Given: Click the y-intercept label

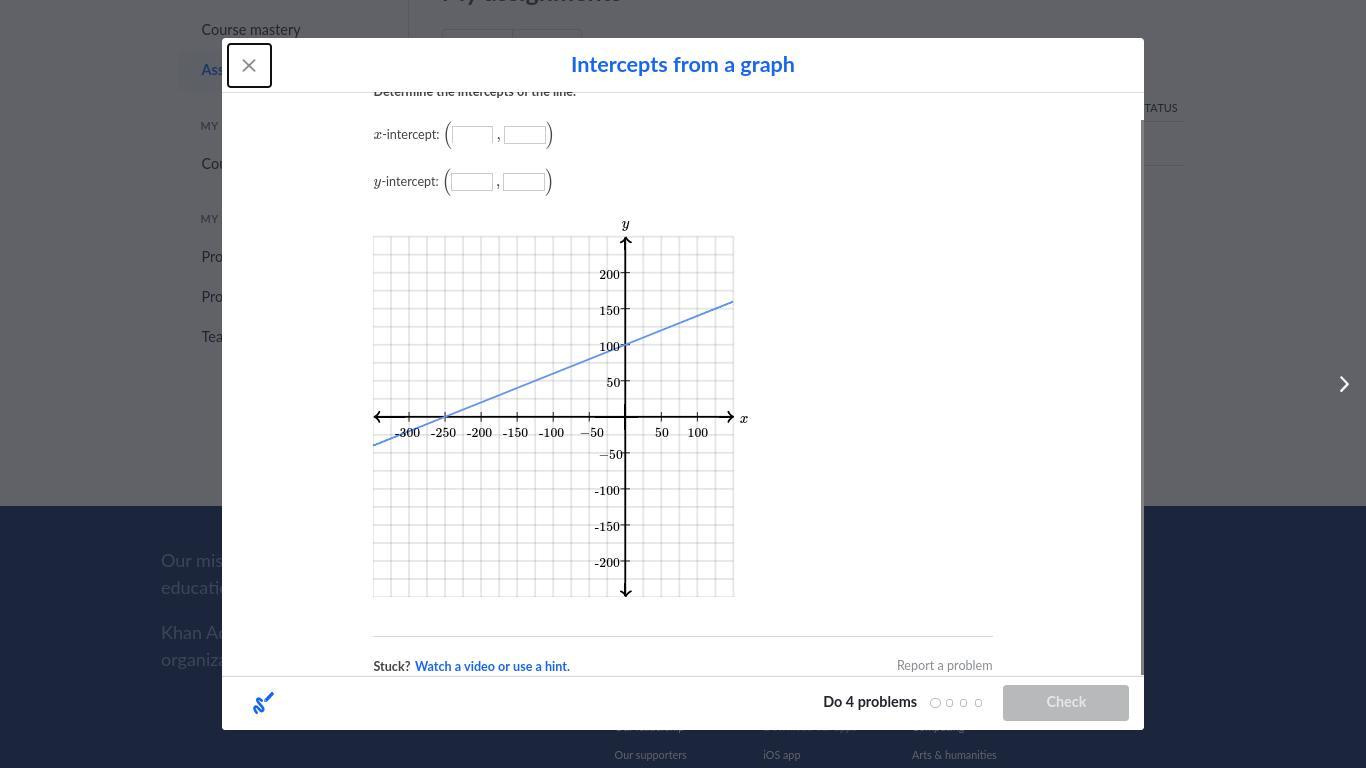Looking at the screenshot, I should pos(406,182).
